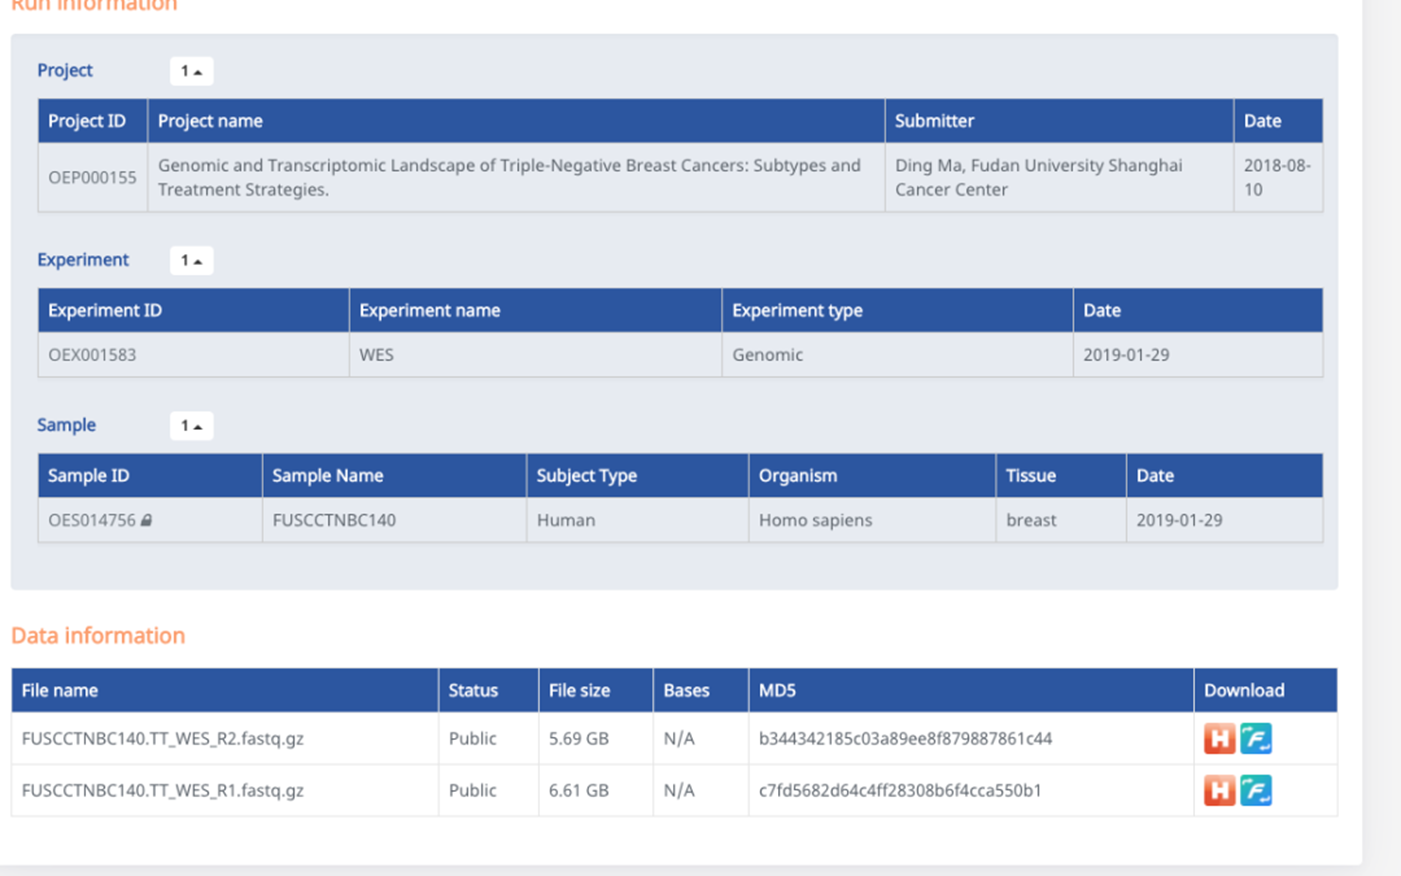Open sample ID OES014756
Viewport: 1401px width, 876px height.
click(92, 520)
